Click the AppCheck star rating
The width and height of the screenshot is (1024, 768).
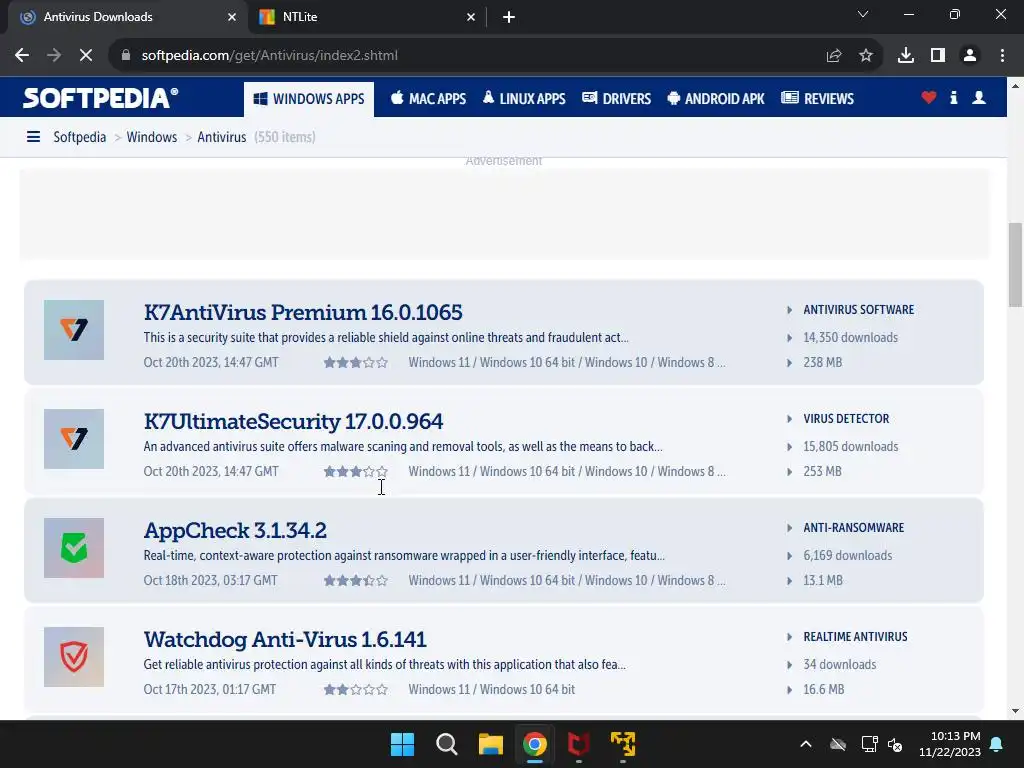tap(356, 581)
